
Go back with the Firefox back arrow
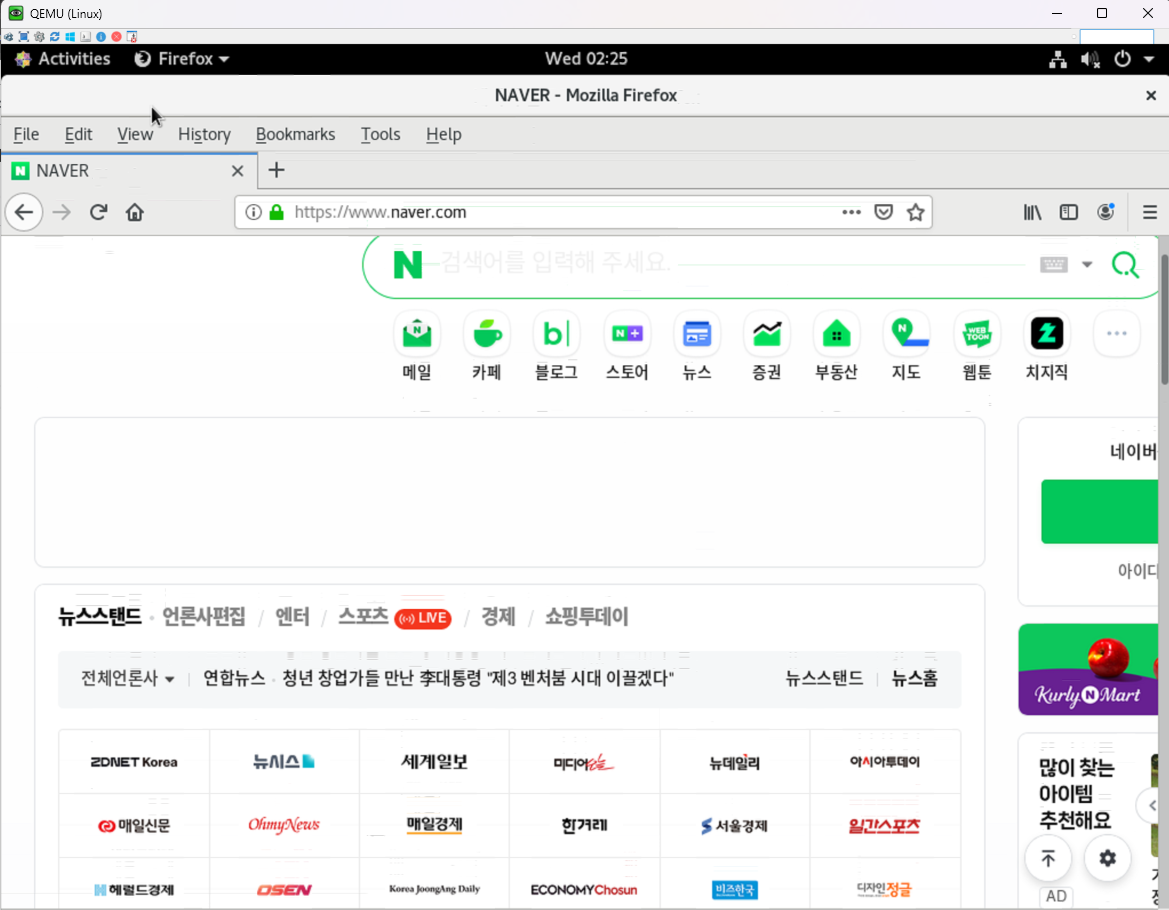[x=24, y=212]
